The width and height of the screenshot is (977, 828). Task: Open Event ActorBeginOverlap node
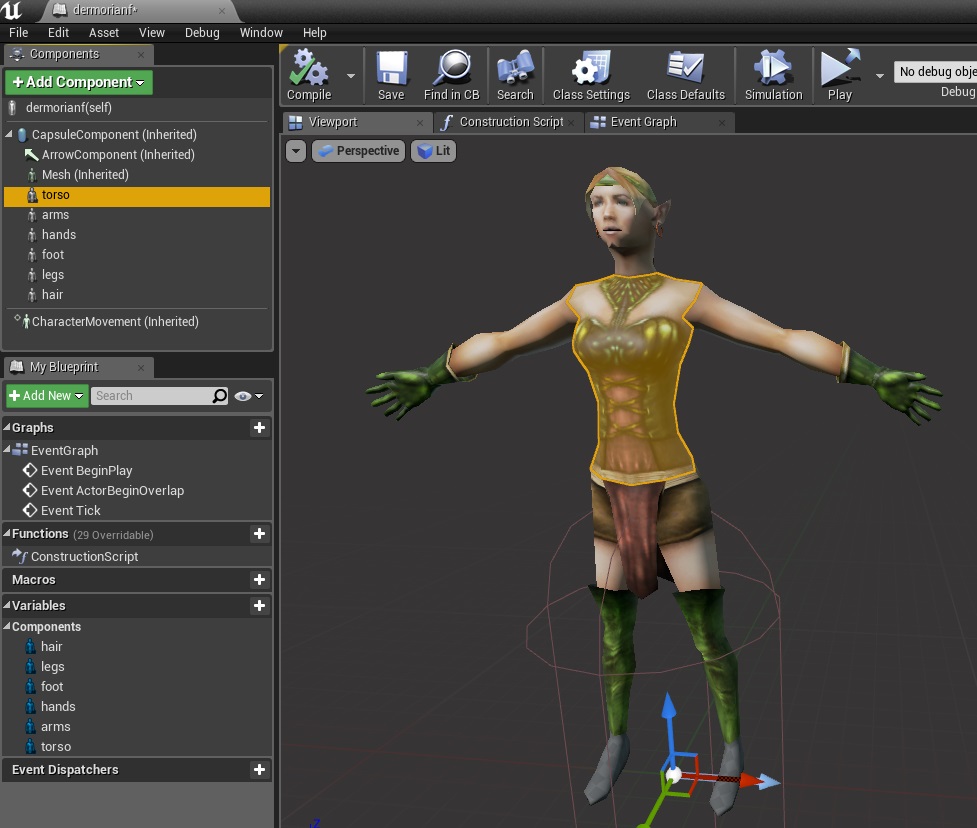[x=112, y=490]
